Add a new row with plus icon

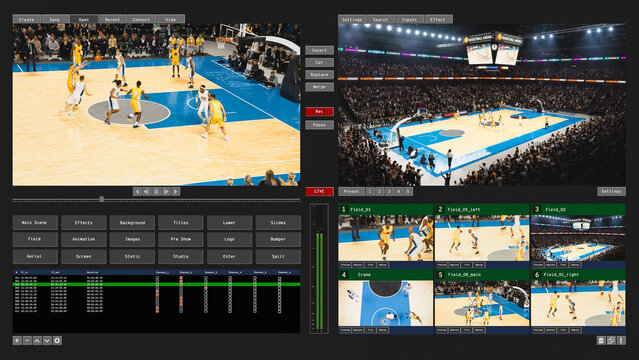tap(17, 340)
